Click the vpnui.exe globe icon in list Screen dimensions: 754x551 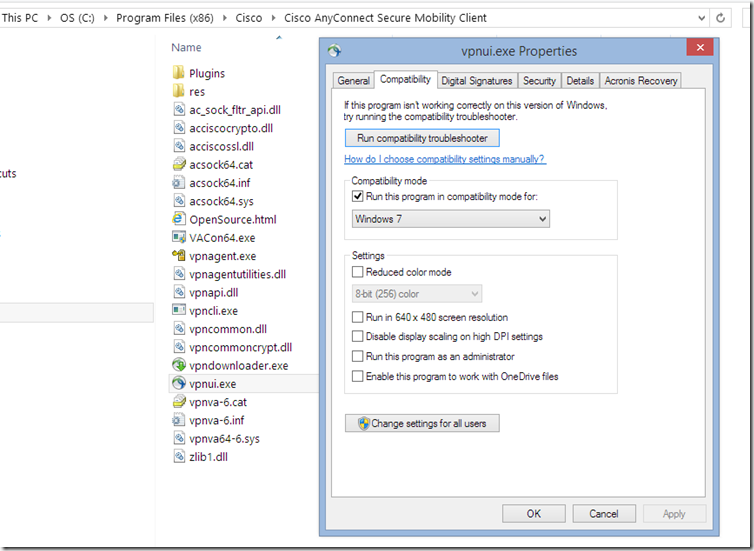[178, 383]
